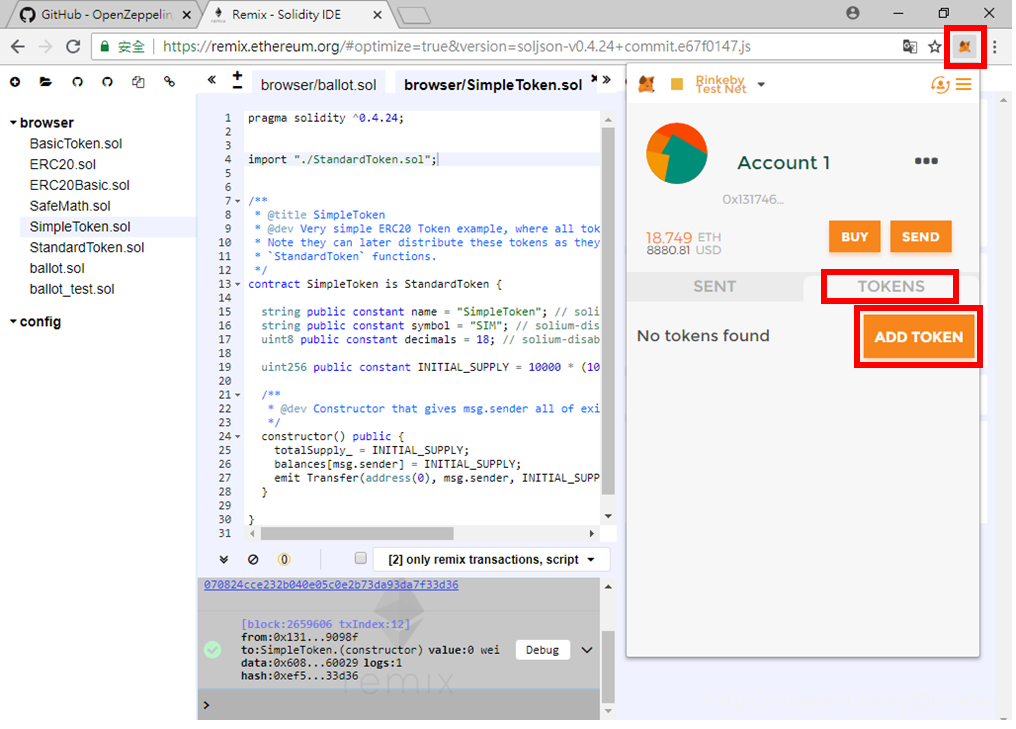The height and width of the screenshot is (729, 1016).
Task: Toggle listen on network checkbox in terminal
Action: point(361,558)
